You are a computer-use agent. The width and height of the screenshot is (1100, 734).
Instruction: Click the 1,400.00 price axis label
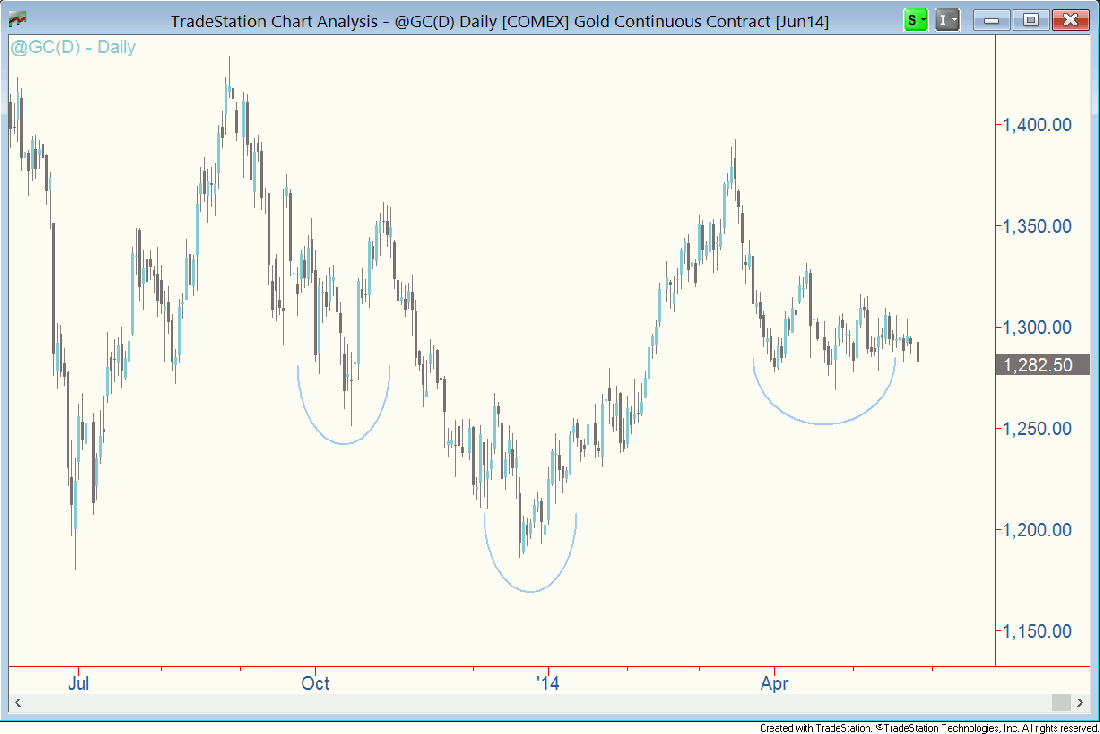pos(1037,125)
